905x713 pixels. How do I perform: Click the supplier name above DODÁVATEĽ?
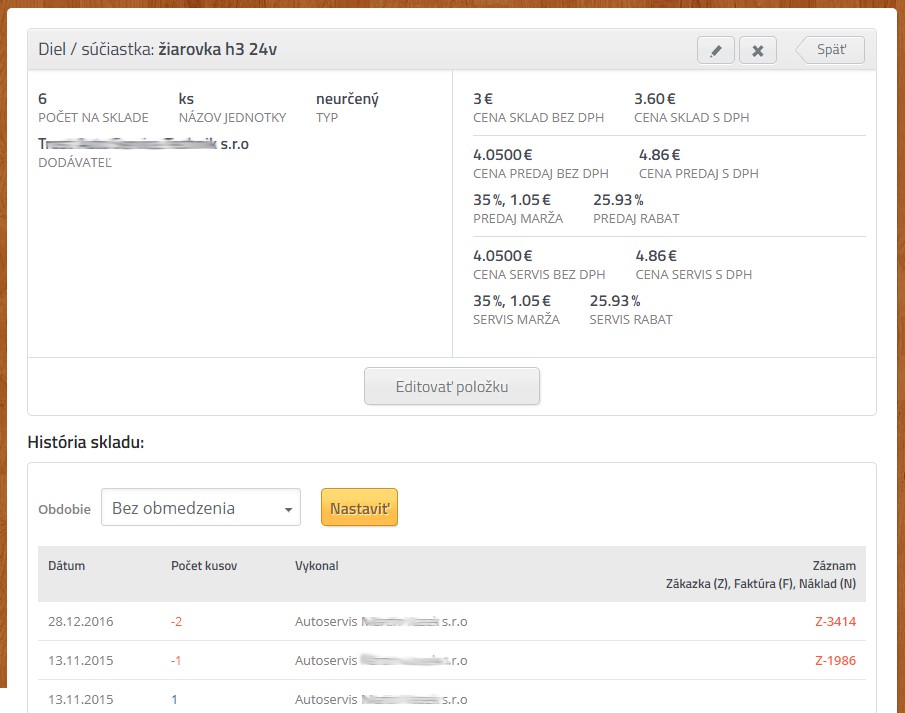(x=143, y=144)
